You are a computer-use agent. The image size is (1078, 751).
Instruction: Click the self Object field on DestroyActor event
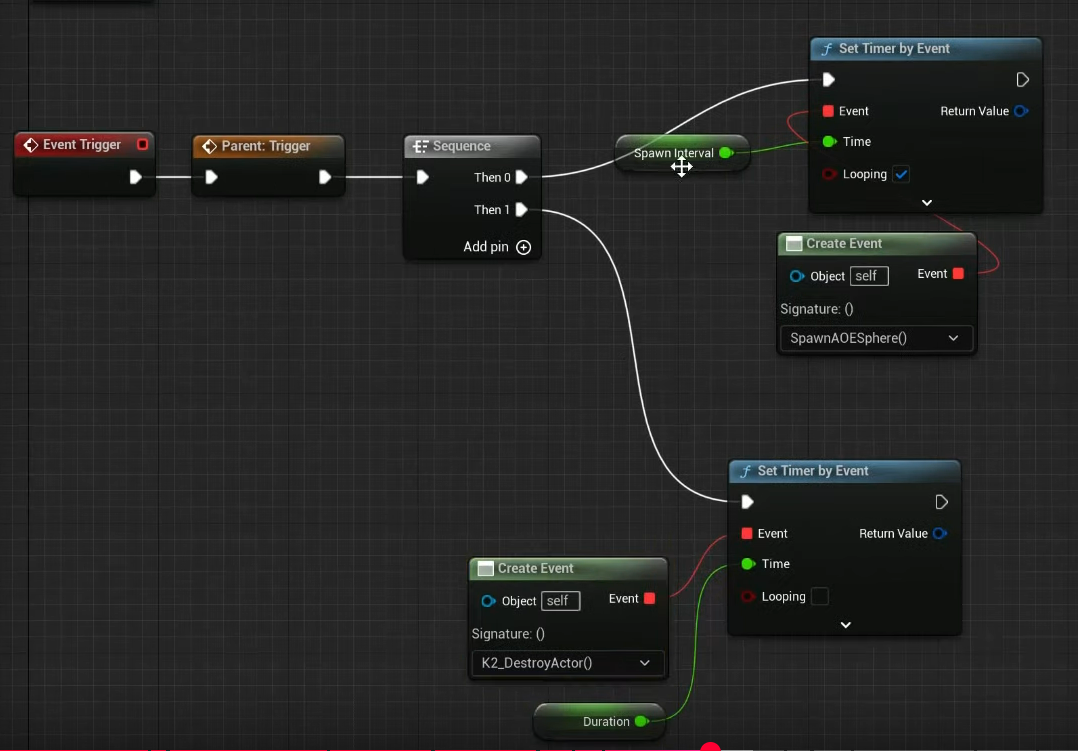(x=560, y=601)
